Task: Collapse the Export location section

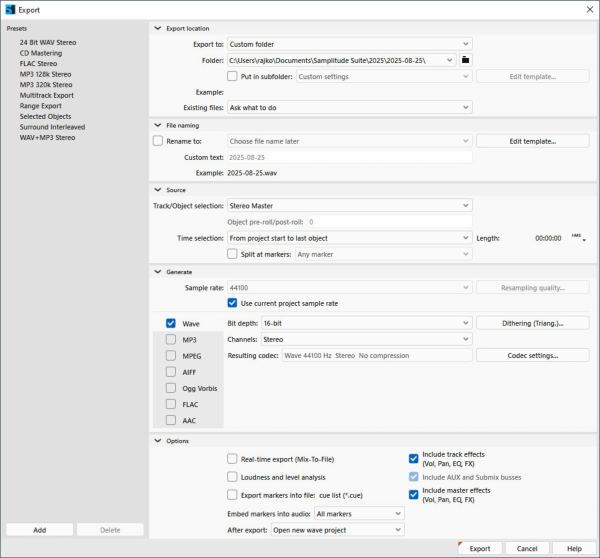Action: click(158, 28)
